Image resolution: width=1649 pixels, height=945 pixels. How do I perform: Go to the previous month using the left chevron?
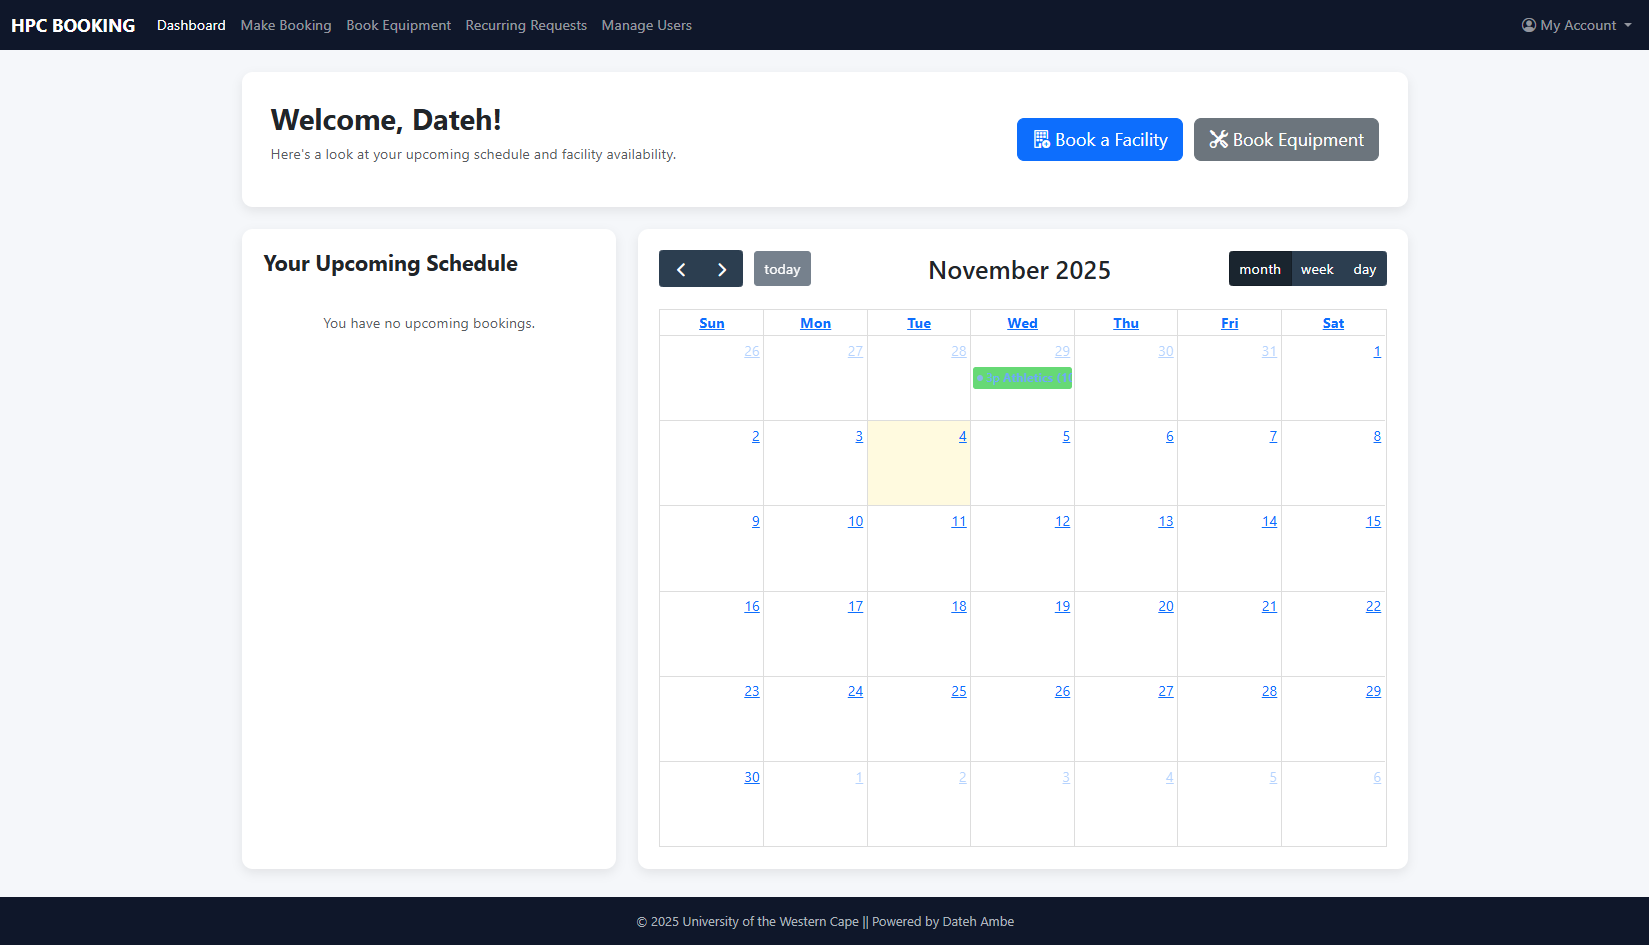tap(681, 269)
